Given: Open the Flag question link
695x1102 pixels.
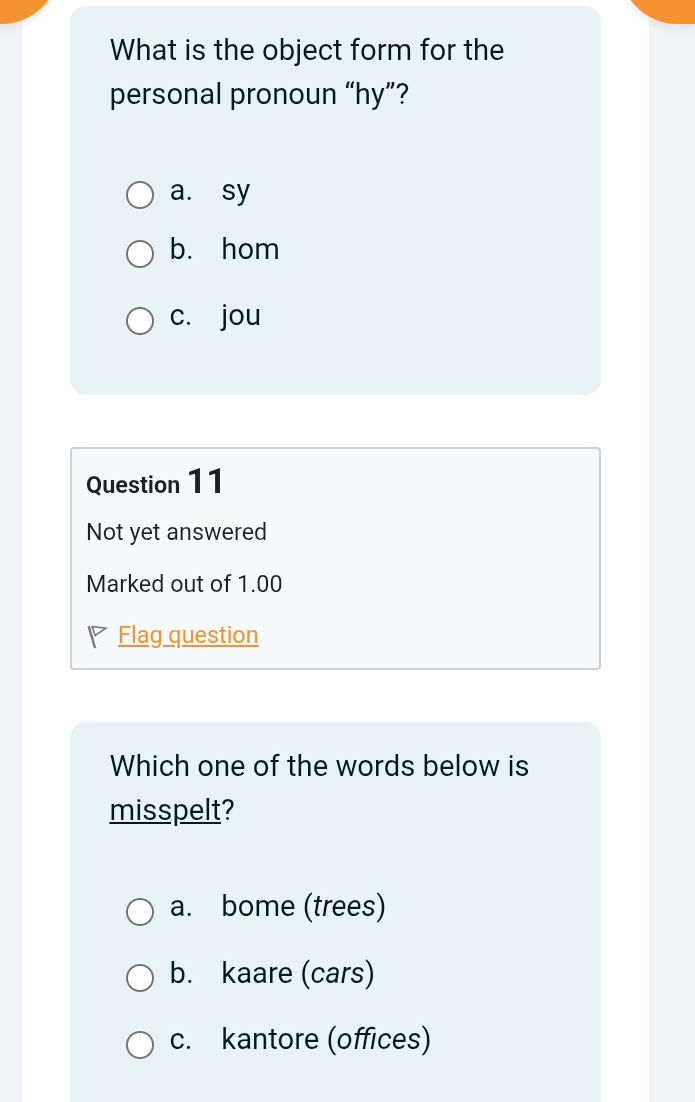Looking at the screenshot, I should [188, 635].
